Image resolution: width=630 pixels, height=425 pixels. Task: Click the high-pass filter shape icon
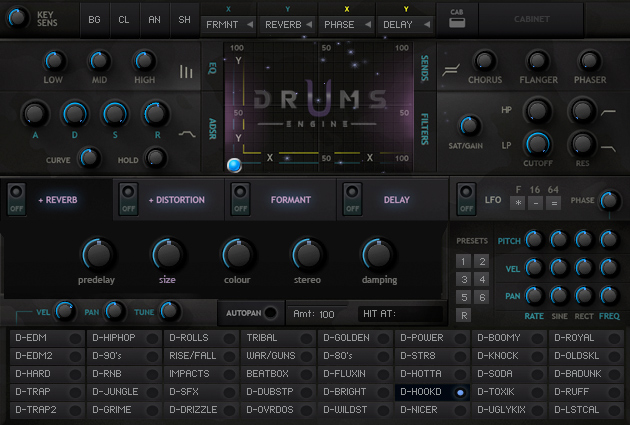(608, 112)
